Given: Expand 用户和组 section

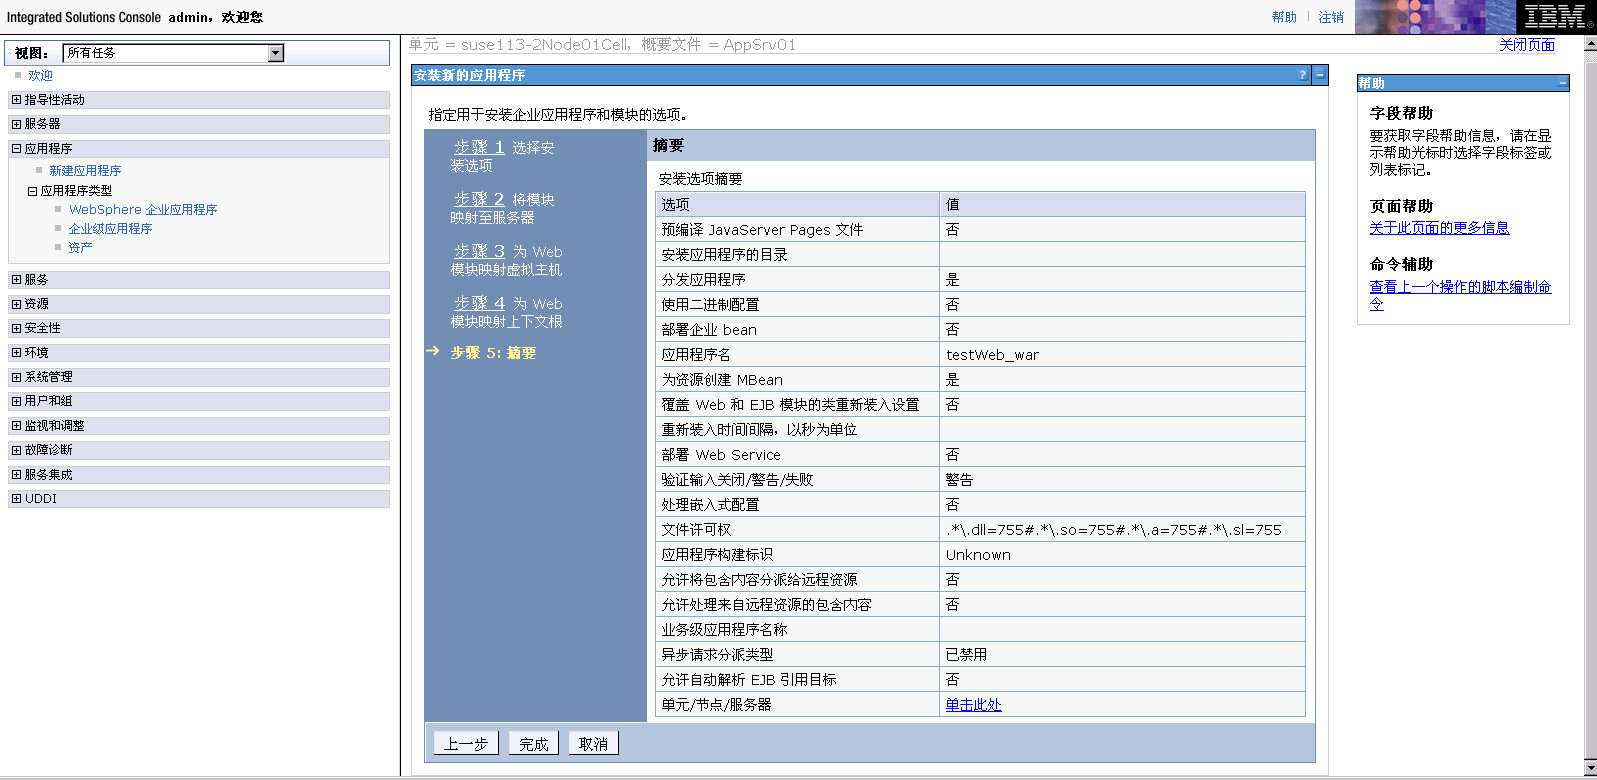Looking at the screenshot, I should point(16,401).
